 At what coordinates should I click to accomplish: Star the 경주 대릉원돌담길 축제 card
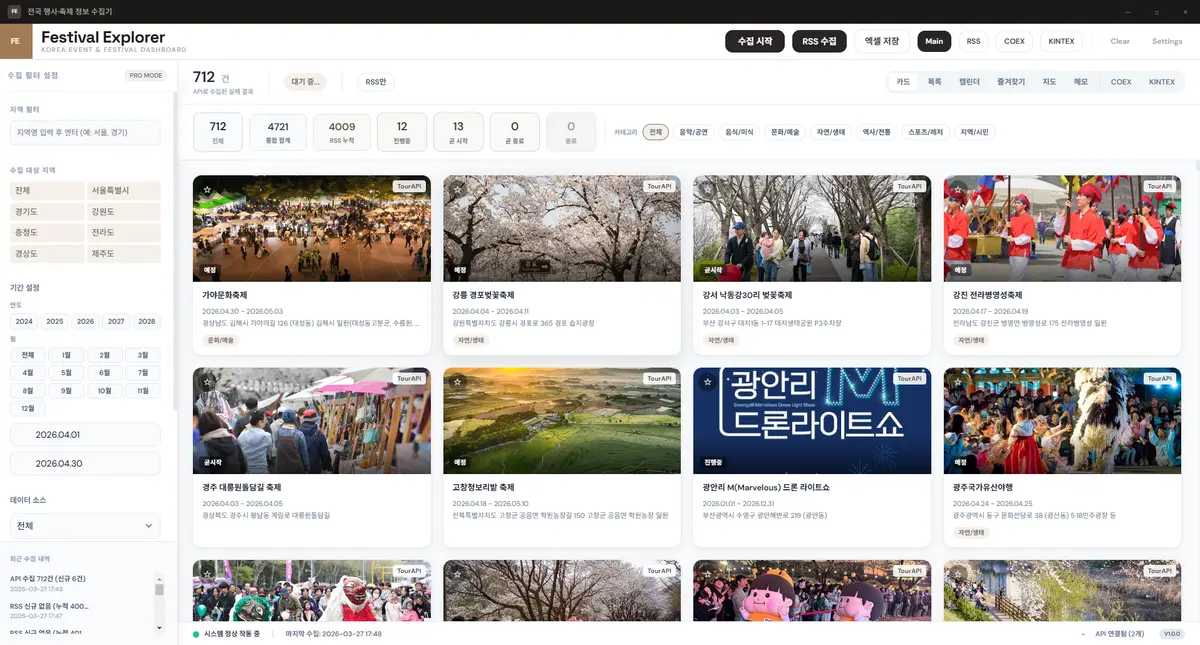pyautogui.click(x=207, y=381)
